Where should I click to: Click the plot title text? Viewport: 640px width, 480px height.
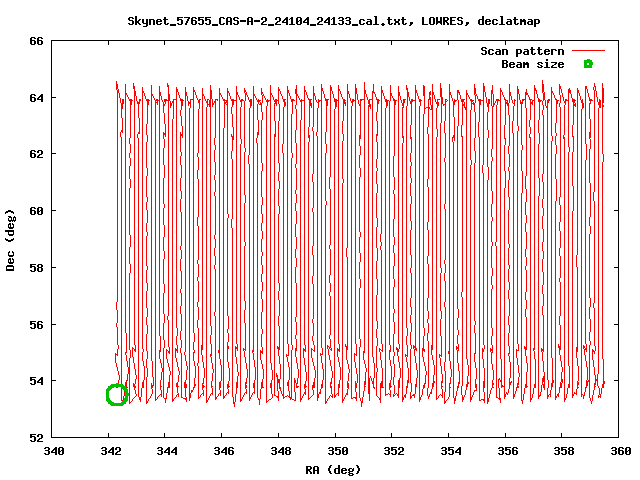(x=334, y=21)
